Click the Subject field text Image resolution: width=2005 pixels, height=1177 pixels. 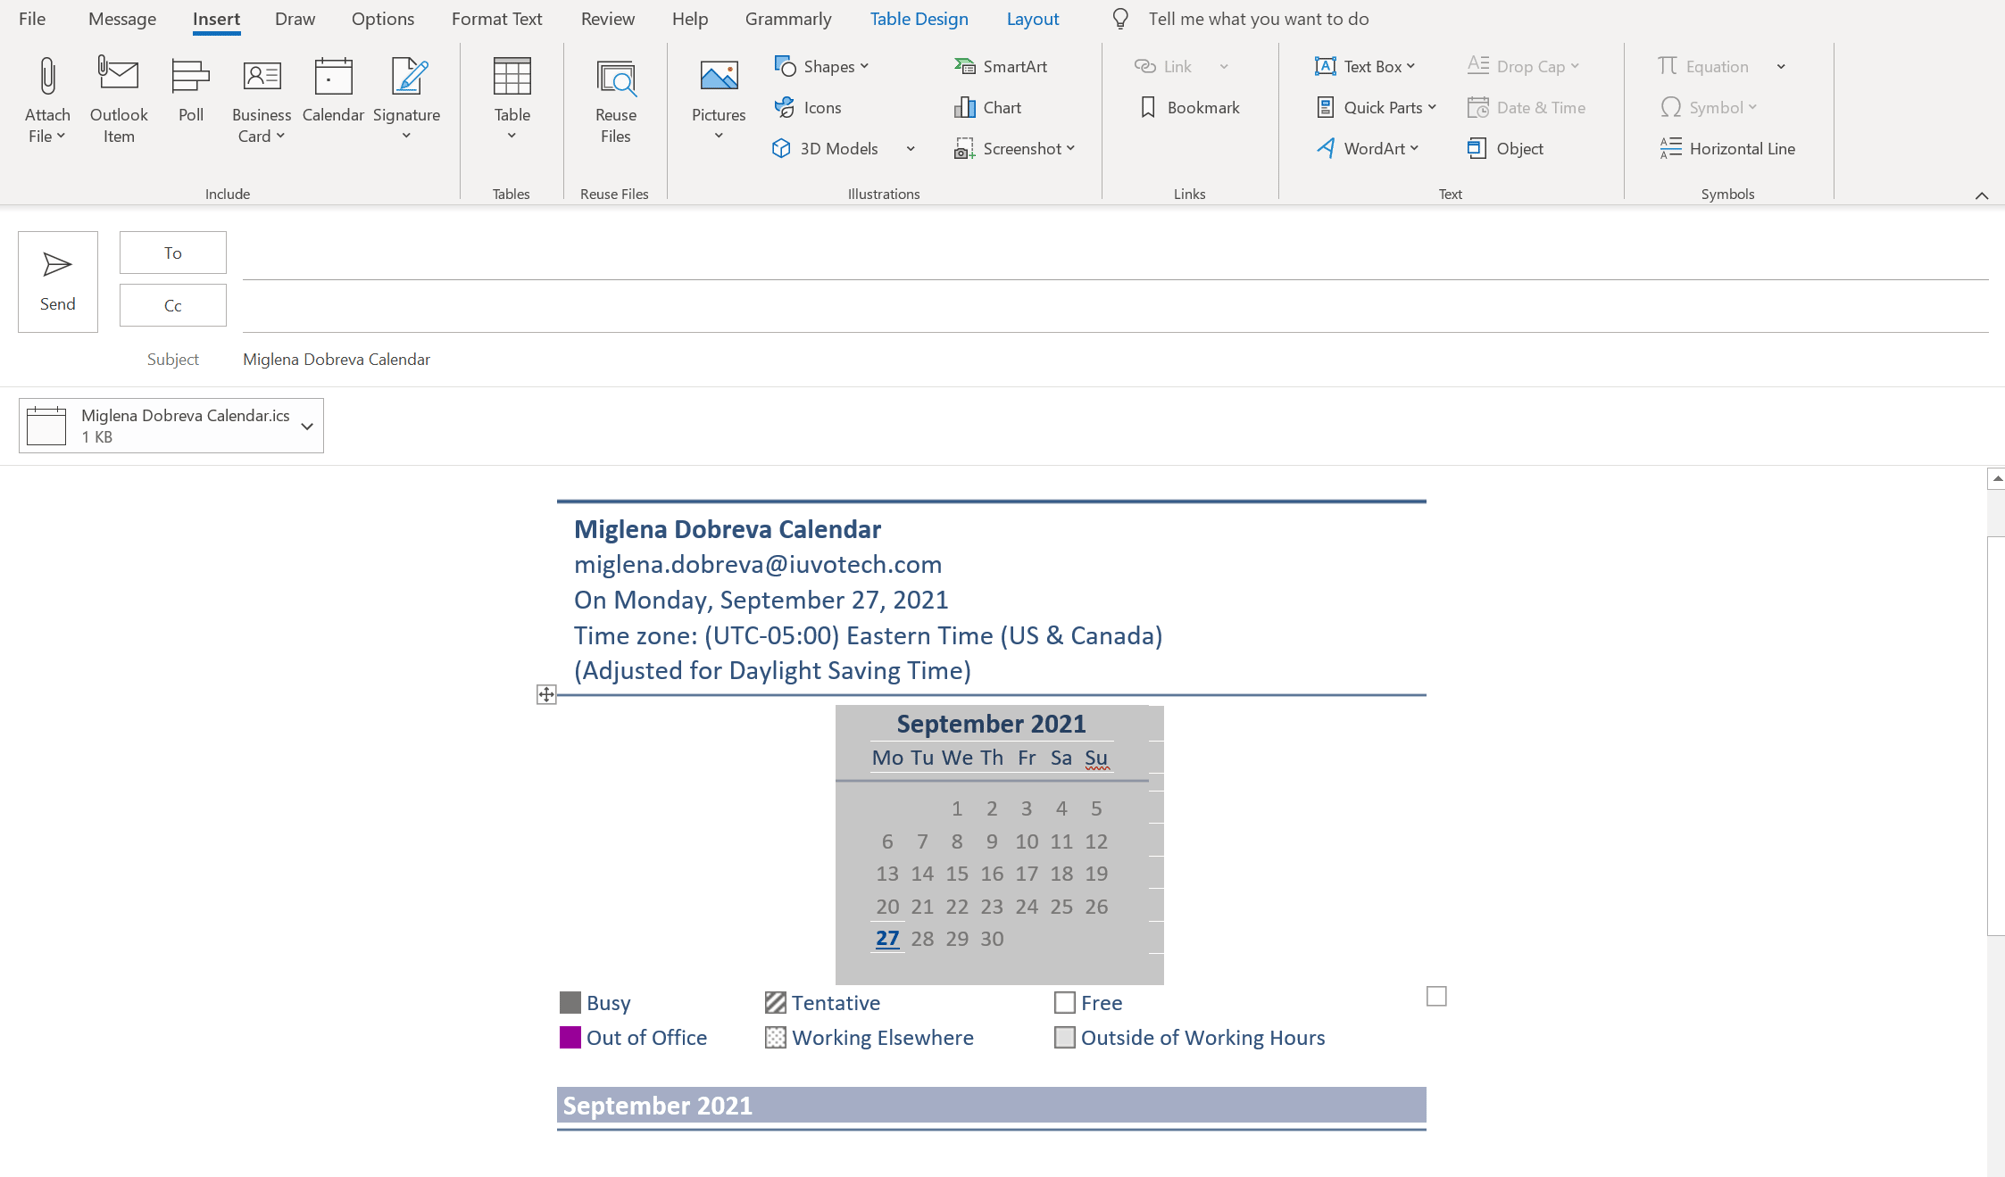point(336,359)
